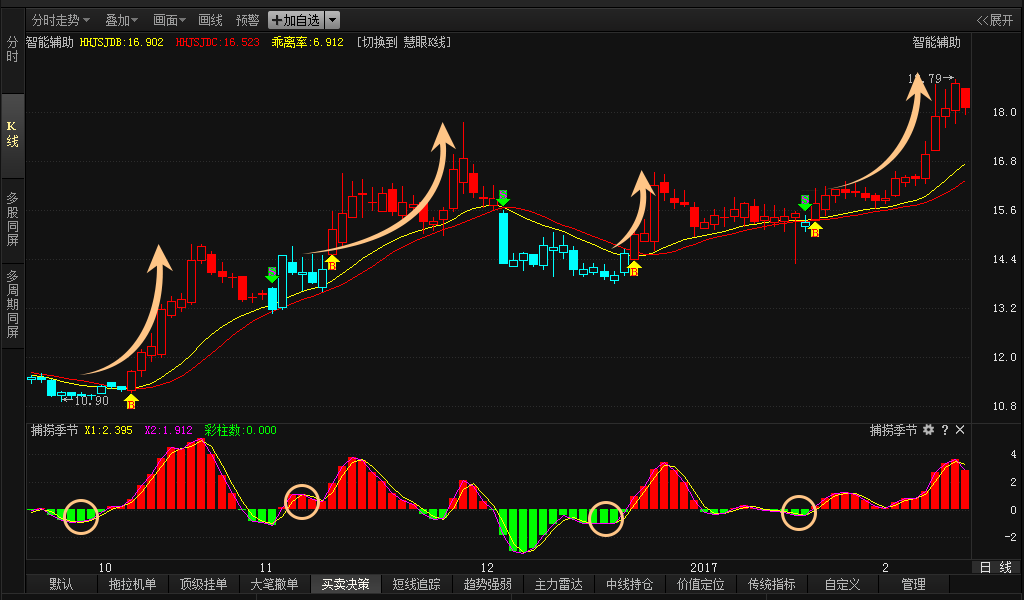
Task: Open the 管理 button in the bottom bar
Action: pyautogui.click(x=913, y=584)
